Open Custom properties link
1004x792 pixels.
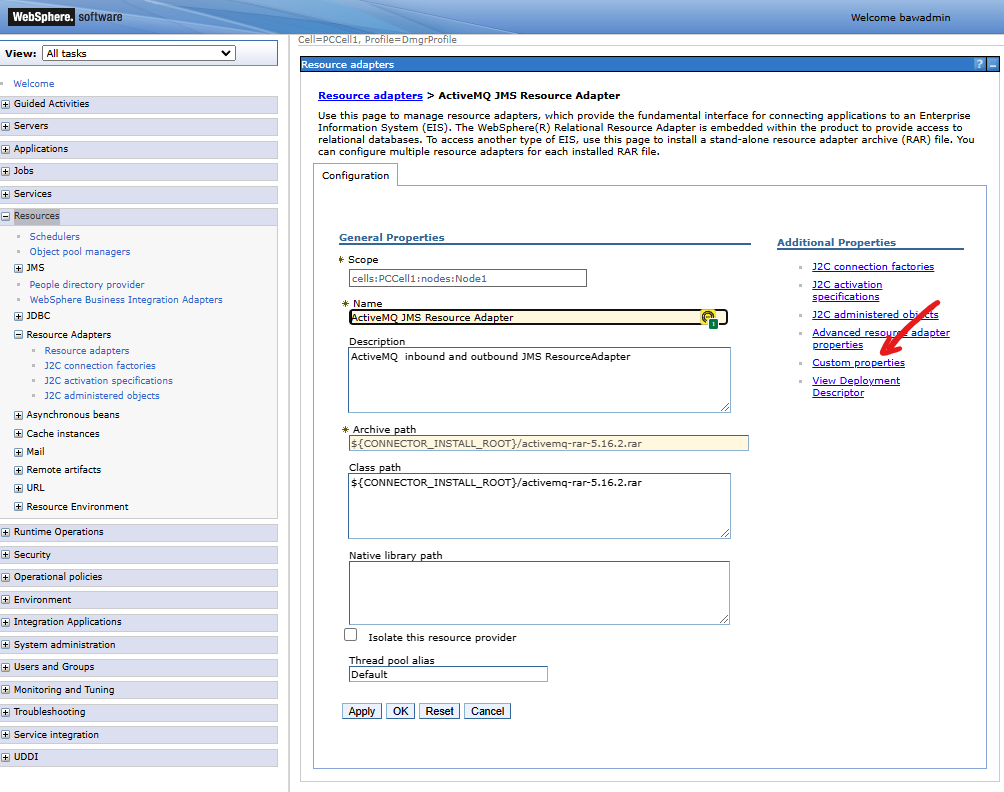click(858, 362)
